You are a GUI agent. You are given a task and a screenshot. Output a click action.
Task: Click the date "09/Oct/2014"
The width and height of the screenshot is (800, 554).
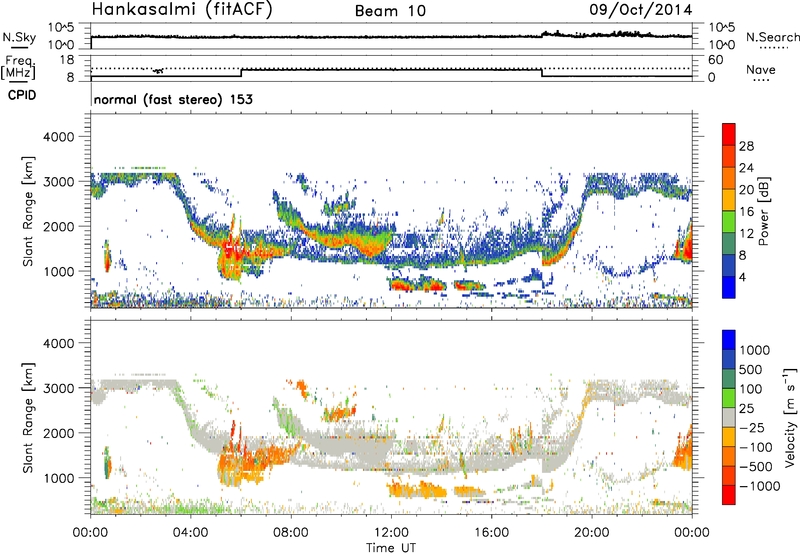(x=641, y=9)
